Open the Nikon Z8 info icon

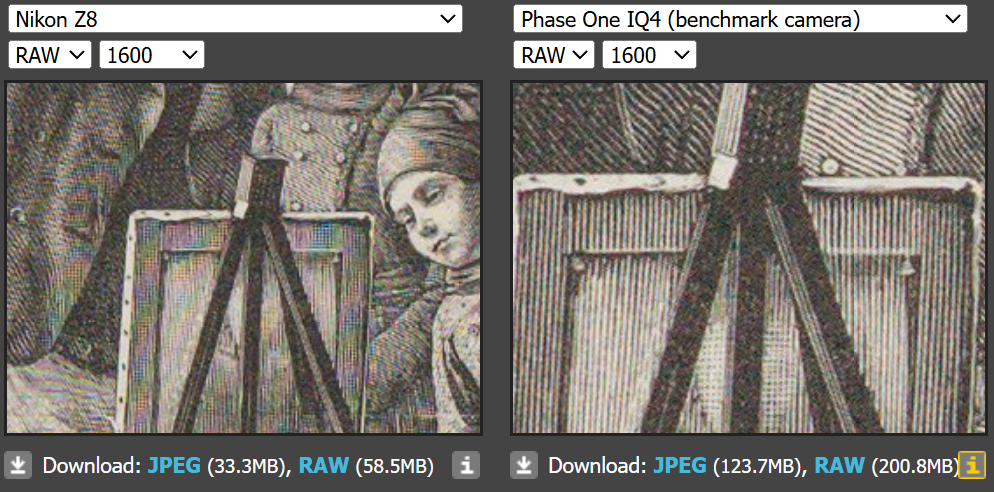pos(466,466)
